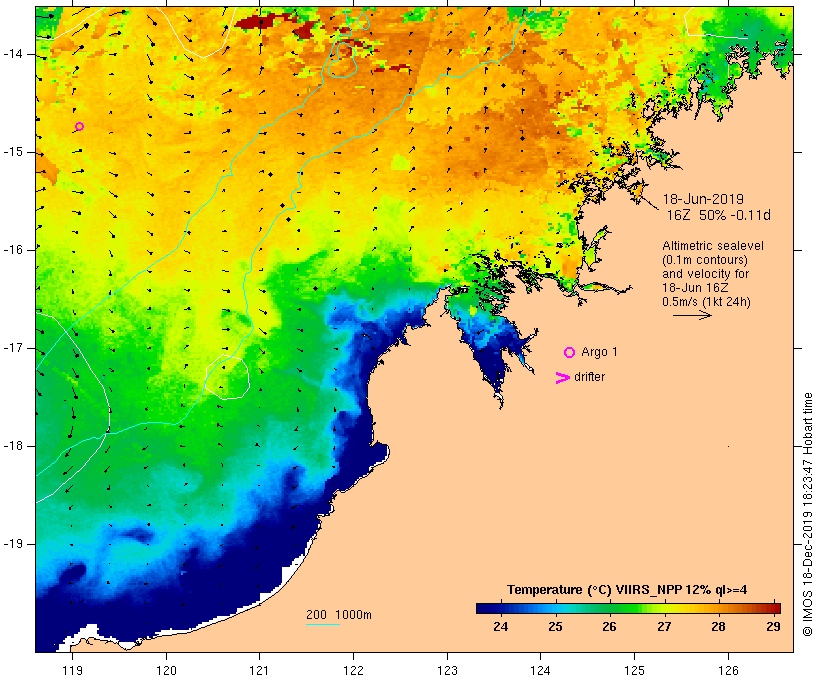
Task: Click the latitude label -16
Action: point(13,250)
